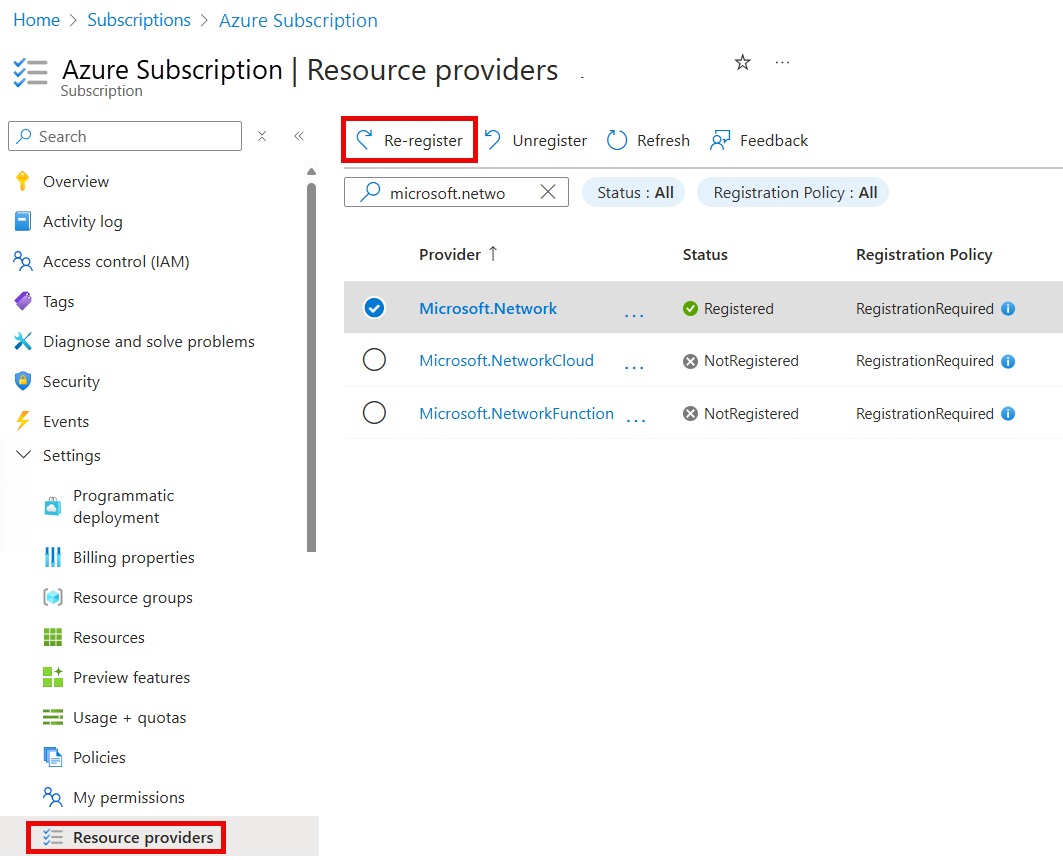Image resolution: width=1063 pixels, height=860 pixels.
Task: Go to Home breadcrumb
Action: coord(37,20)
